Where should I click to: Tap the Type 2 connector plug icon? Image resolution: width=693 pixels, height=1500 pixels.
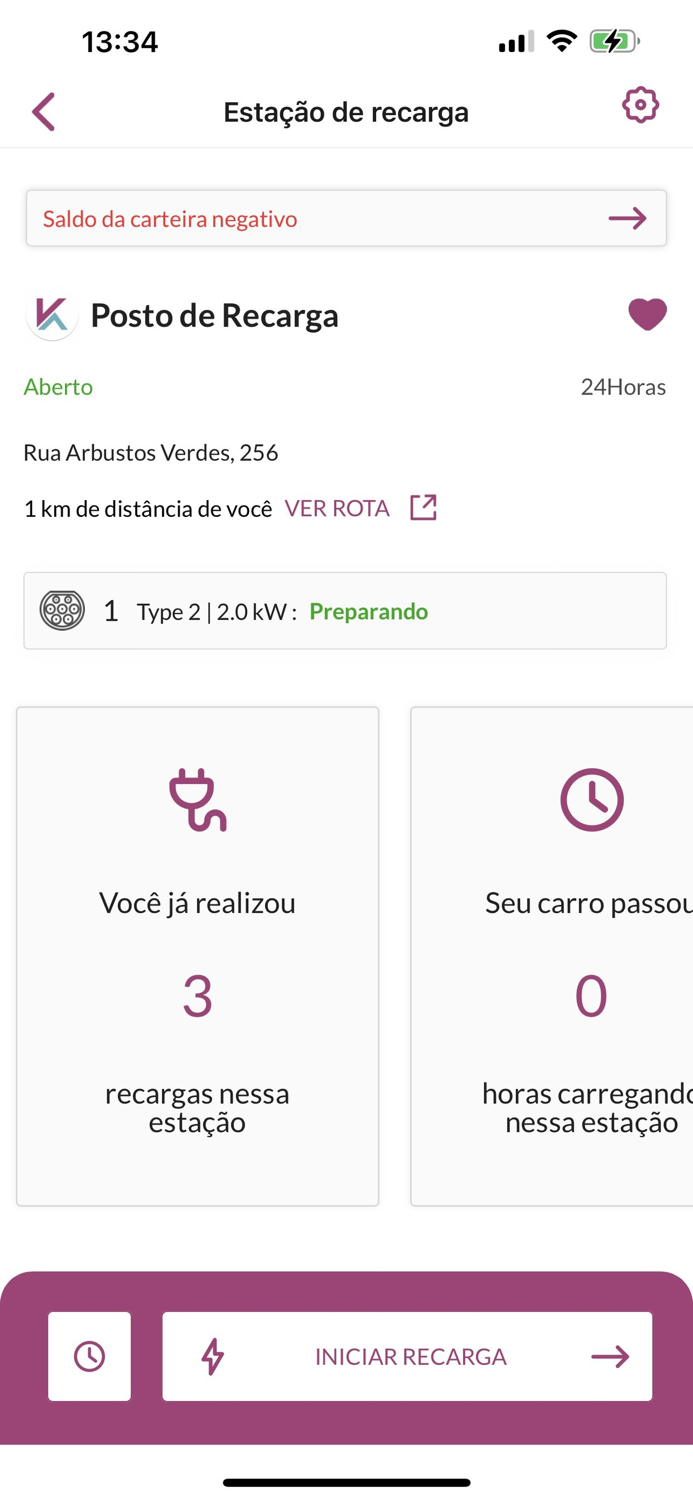62,611
